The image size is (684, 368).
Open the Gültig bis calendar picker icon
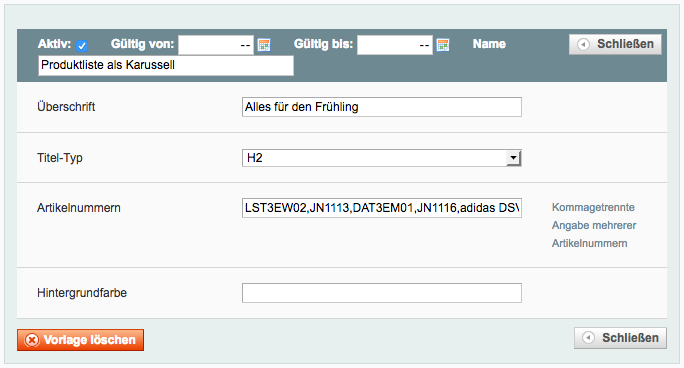pos(443,44)
